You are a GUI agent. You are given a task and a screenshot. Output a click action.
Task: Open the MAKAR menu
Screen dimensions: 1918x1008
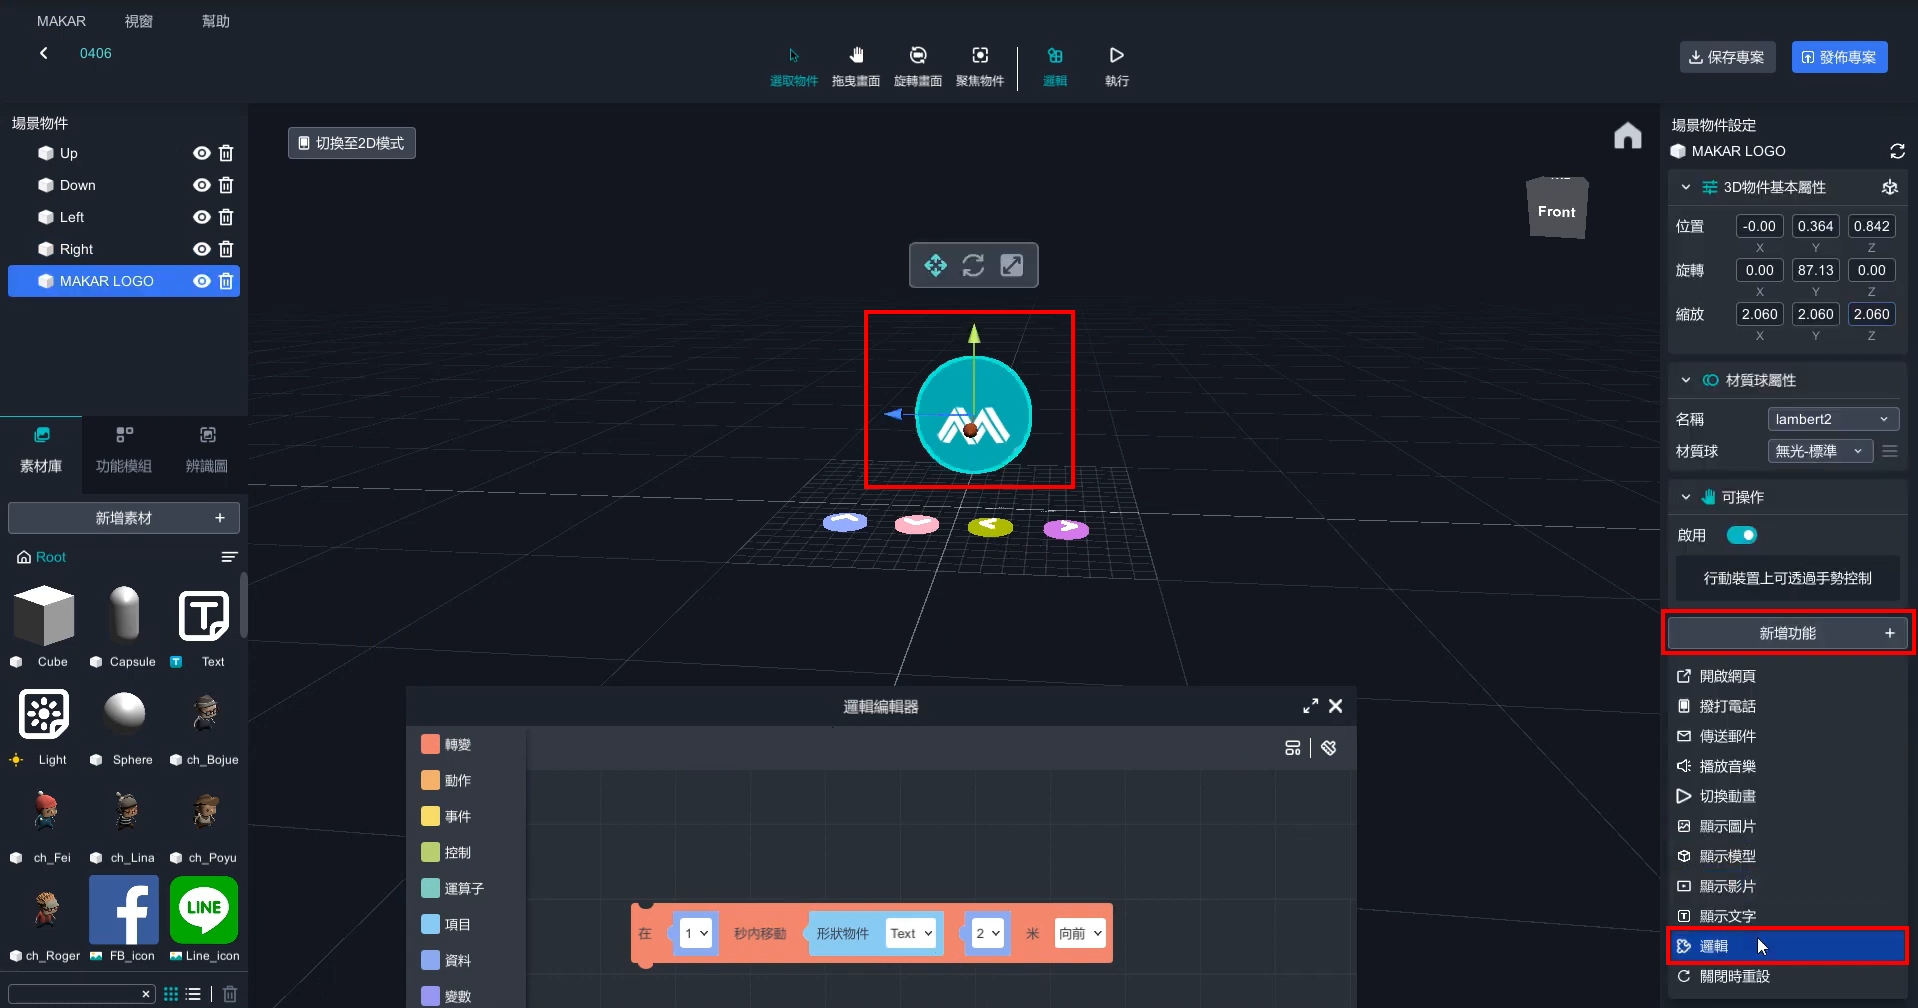[x=61, y=21]
